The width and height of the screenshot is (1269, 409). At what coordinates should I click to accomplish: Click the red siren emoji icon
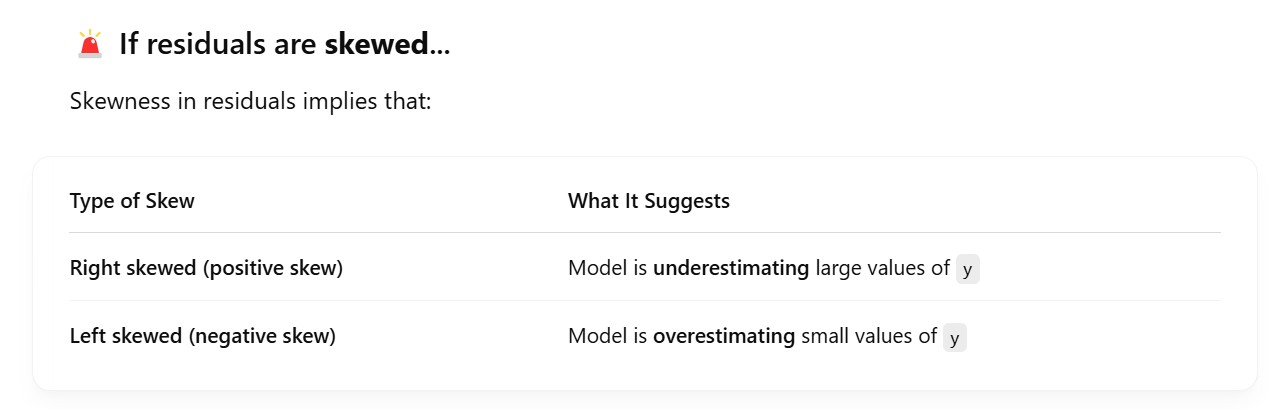(x=90, y=44)
